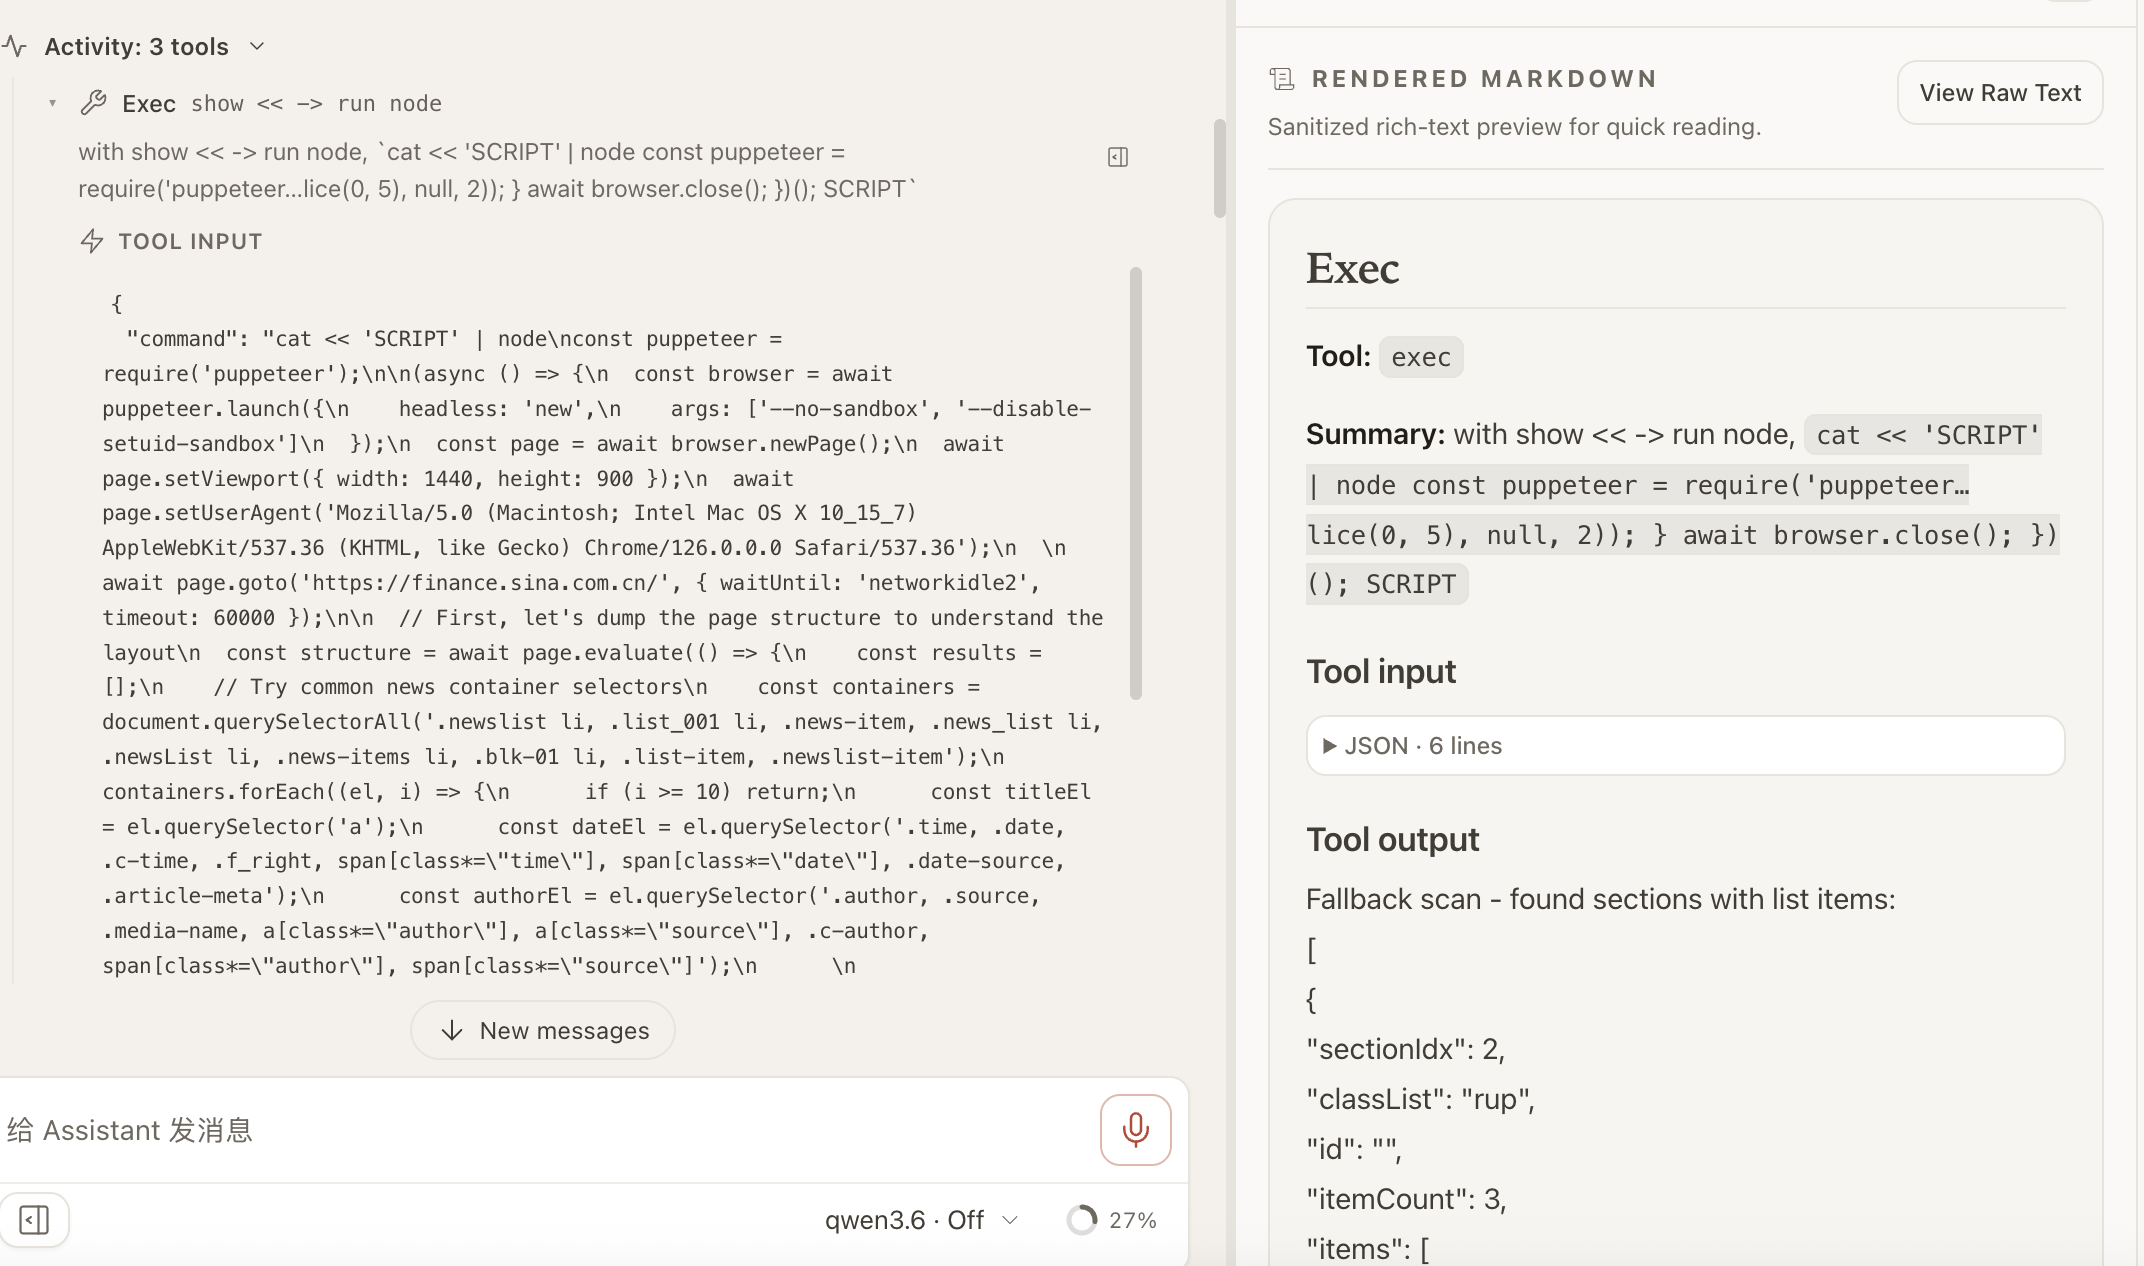
Task: Toggle sidebar with bottom-left panel icon
Action: point(34,1220)
